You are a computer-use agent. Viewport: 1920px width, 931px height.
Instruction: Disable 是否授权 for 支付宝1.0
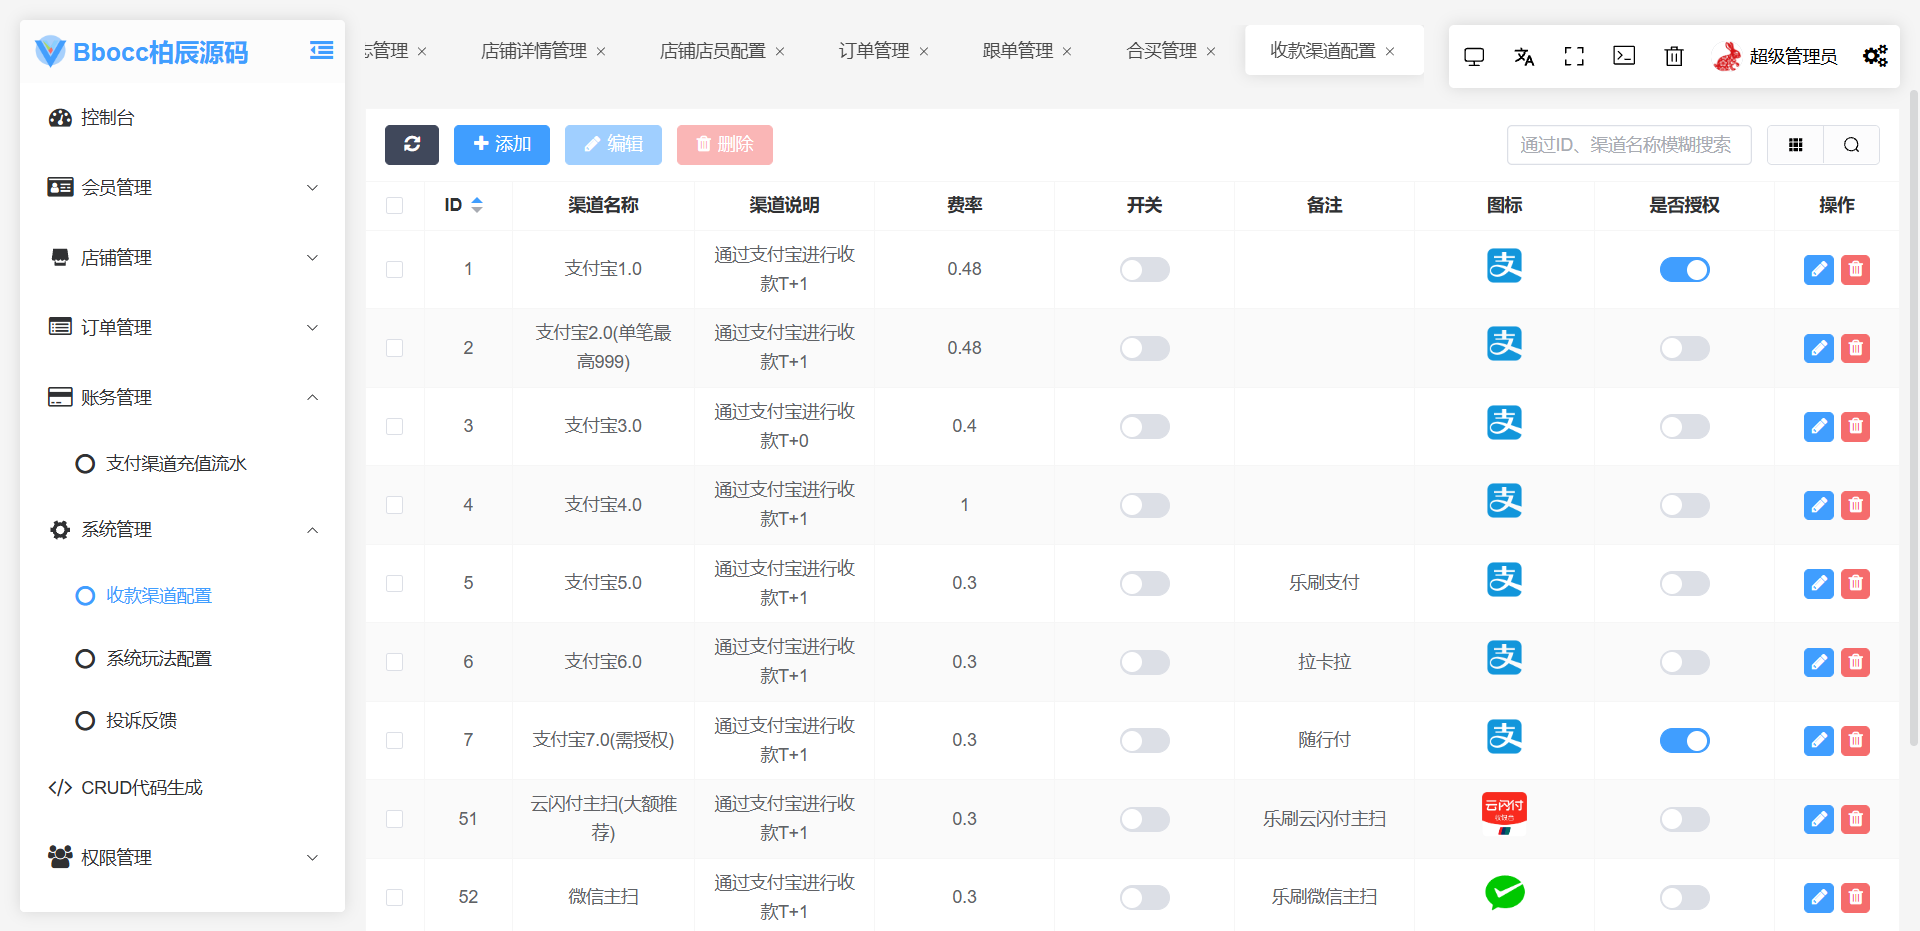1685,270
